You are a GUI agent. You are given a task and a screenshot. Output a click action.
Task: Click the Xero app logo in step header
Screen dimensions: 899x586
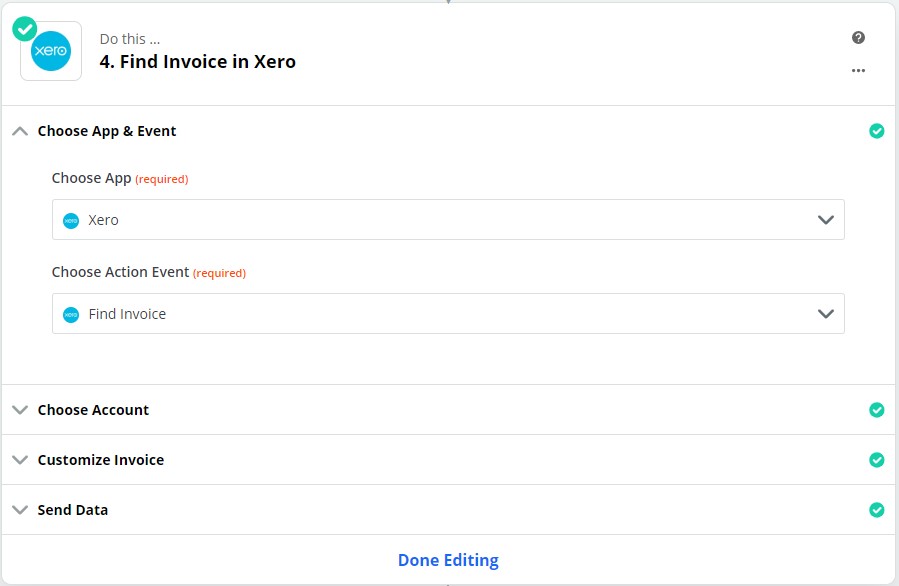(51, 51)
